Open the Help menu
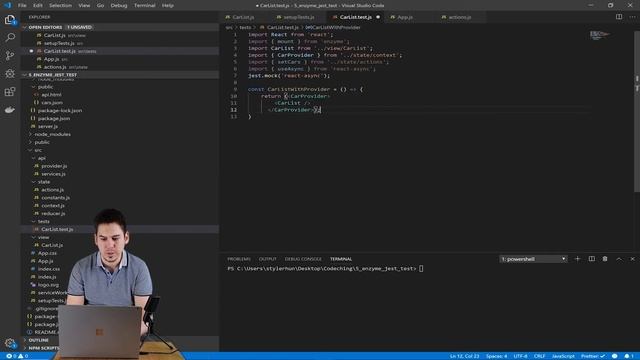 point(168,5)
